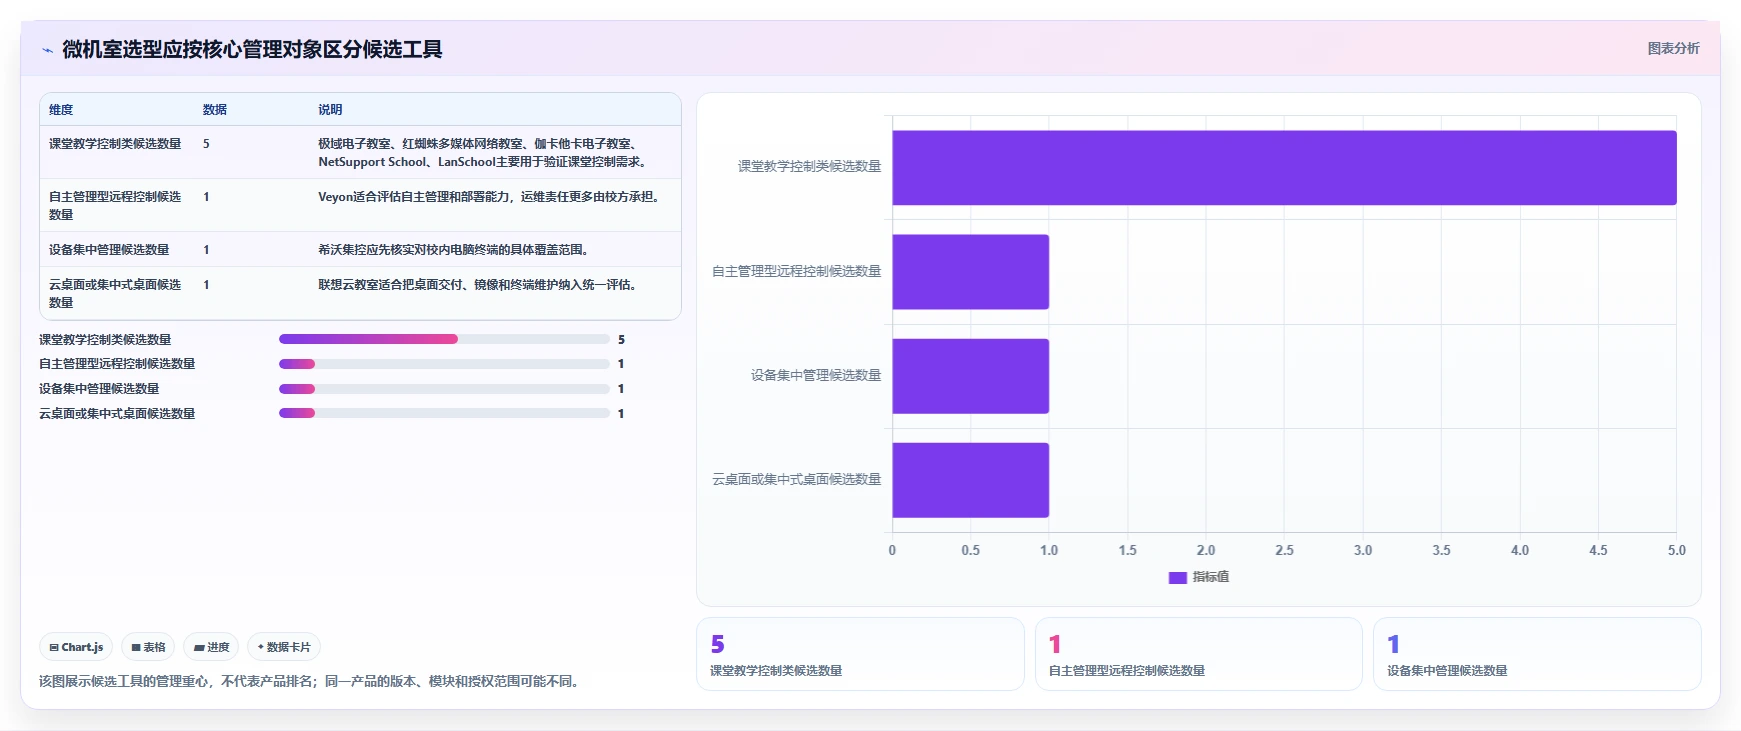Screen dimensions: 1741x731
Task: Click the description starting with 希沃集控
Action: [456, 250]
